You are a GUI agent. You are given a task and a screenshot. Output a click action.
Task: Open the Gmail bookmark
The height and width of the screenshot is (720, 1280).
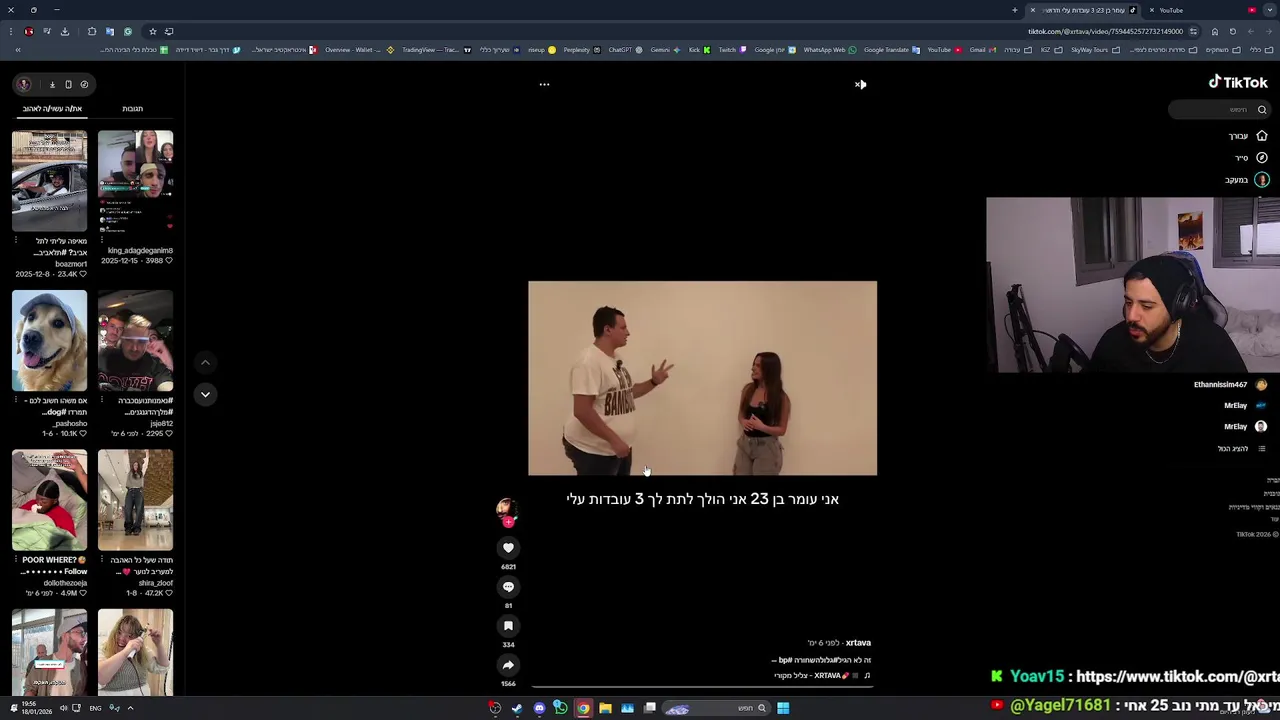coord(984,50)
